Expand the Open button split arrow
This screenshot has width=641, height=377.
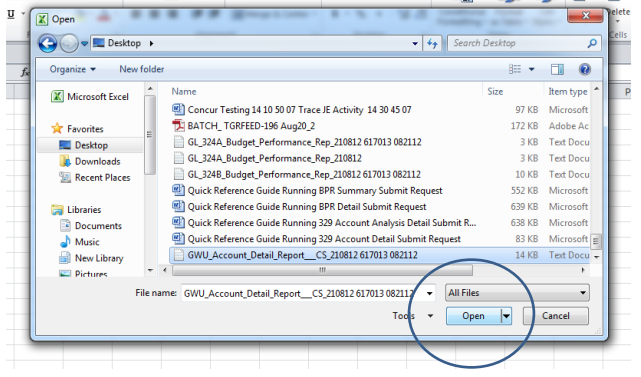click(x=506, y=316)
